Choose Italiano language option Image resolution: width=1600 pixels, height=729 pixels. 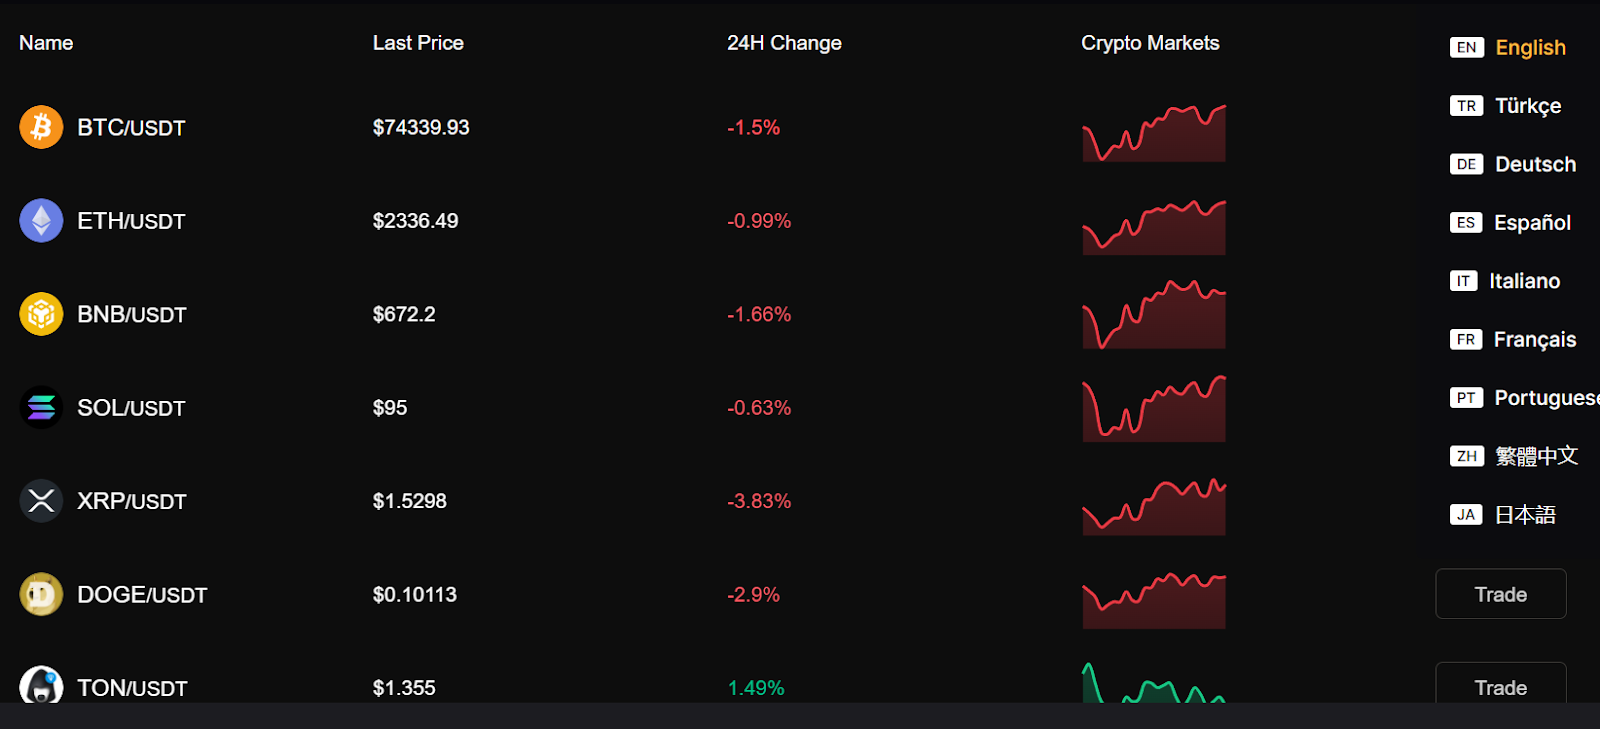1526,280
